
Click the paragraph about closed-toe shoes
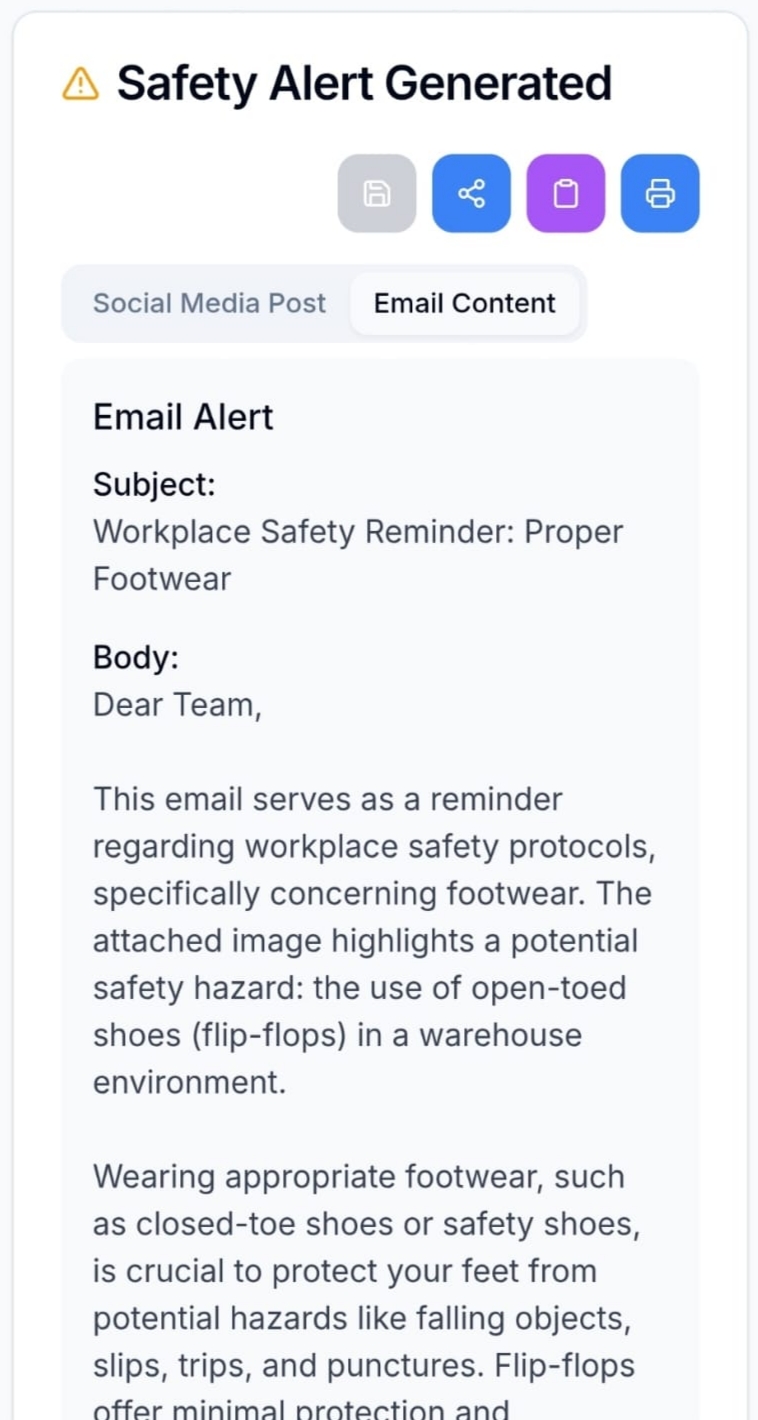click(370, 1270)
